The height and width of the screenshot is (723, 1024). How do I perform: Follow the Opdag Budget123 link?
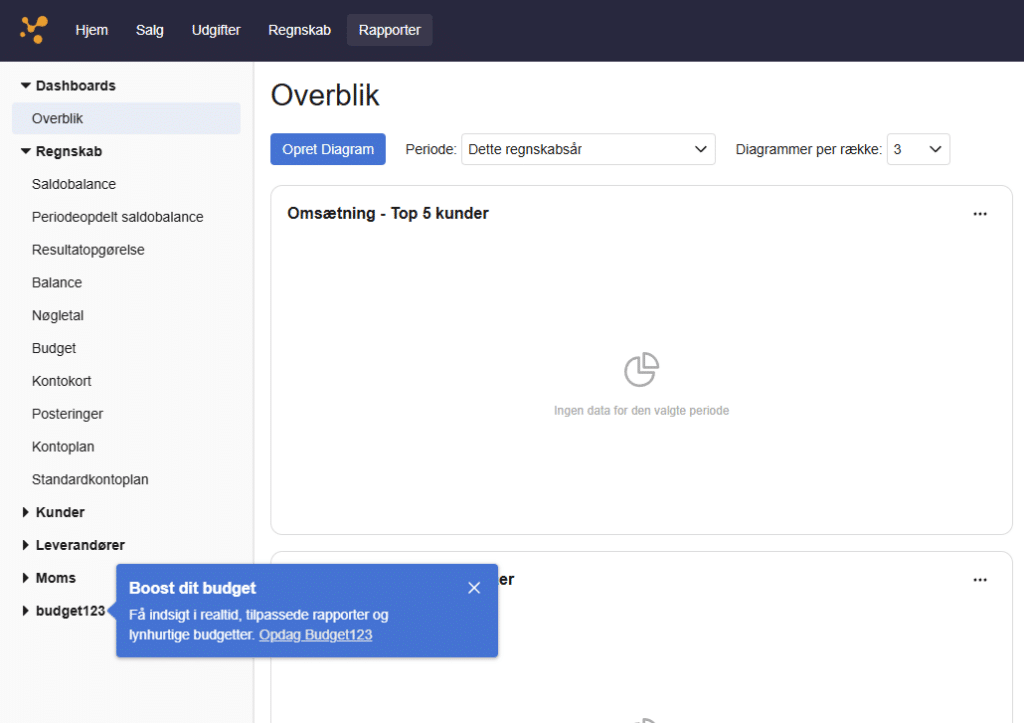point(315,635)
